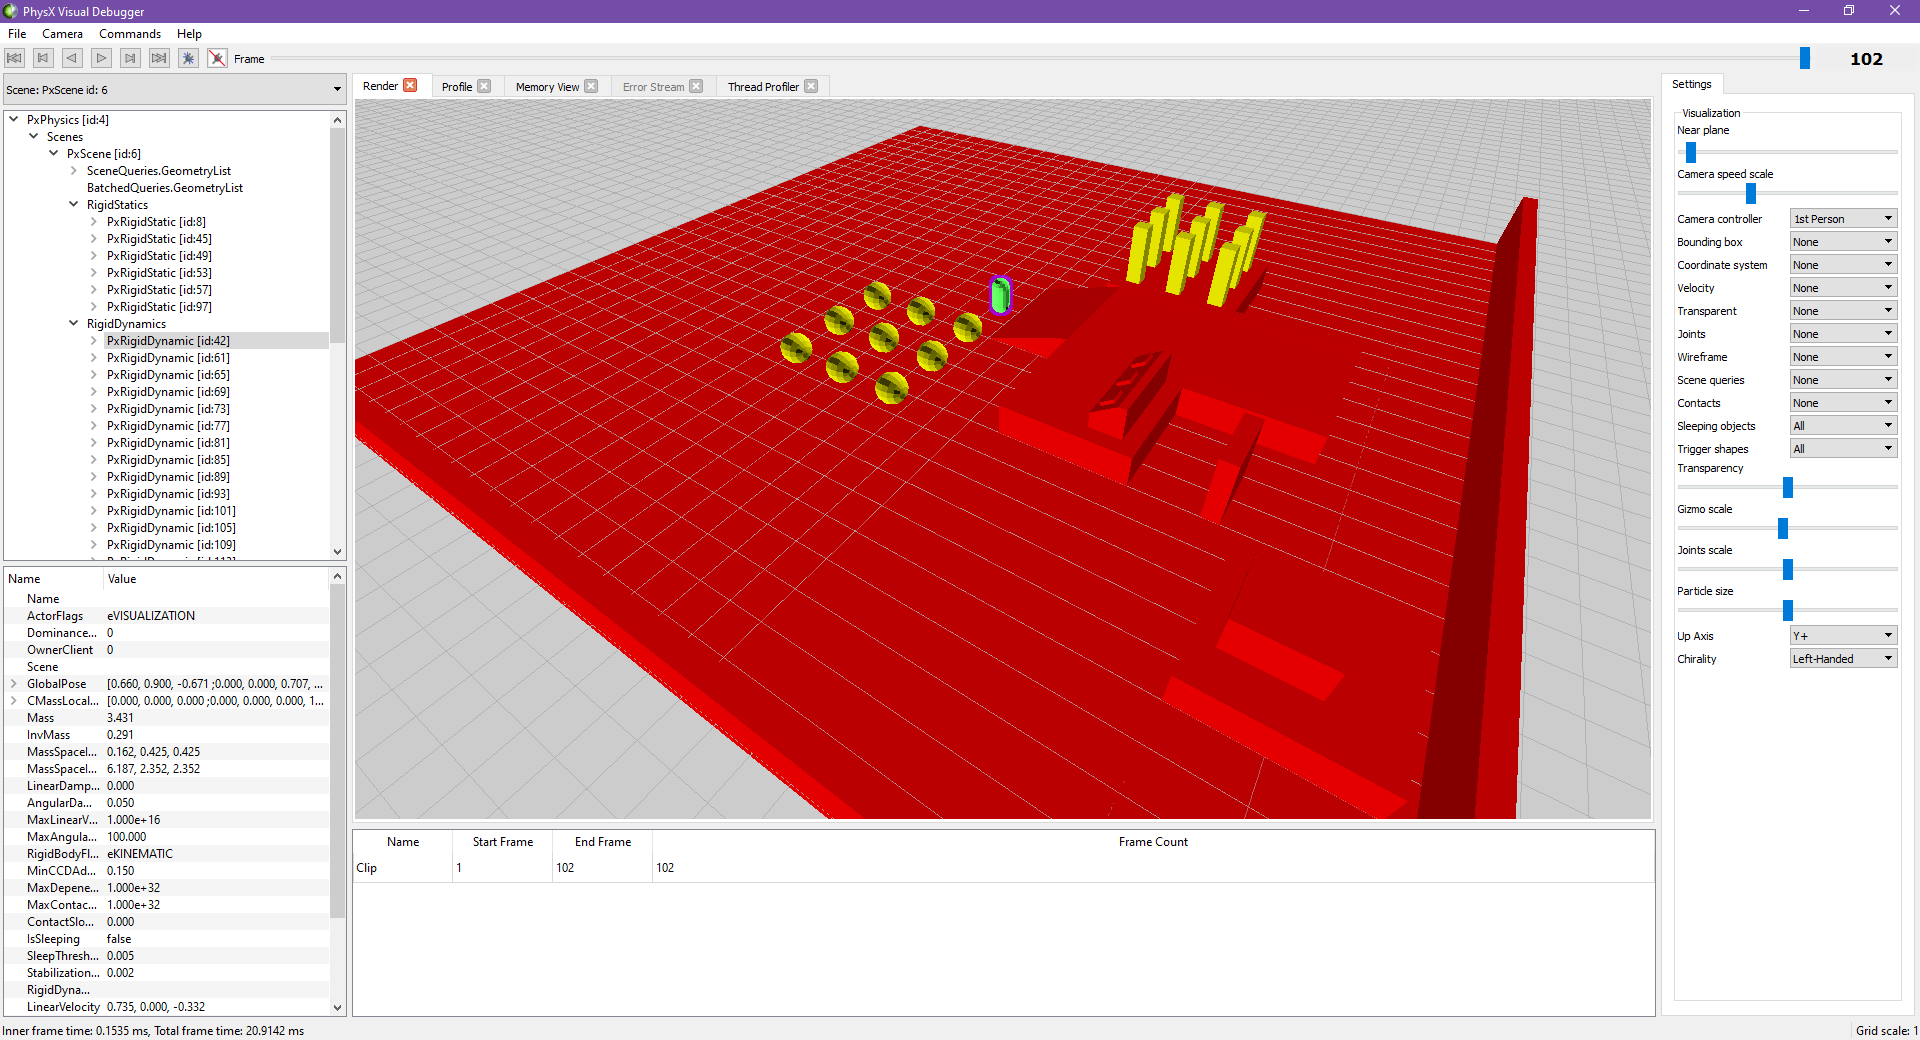This screenshot has width=1920, height=1040.
Task: Jump to the last frame of clip
Action: [159, 58]
